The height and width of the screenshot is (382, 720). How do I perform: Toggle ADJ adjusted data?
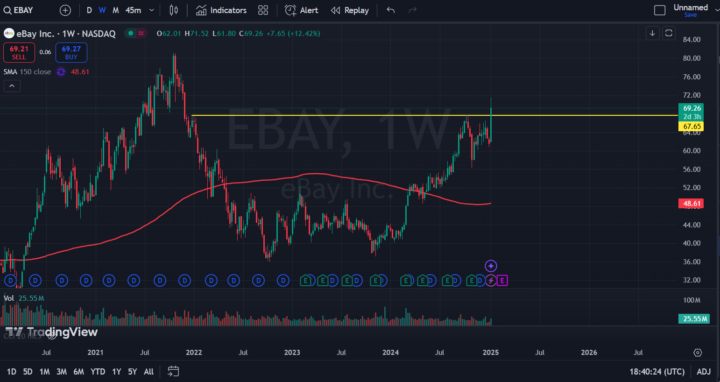tap(703, 371)
